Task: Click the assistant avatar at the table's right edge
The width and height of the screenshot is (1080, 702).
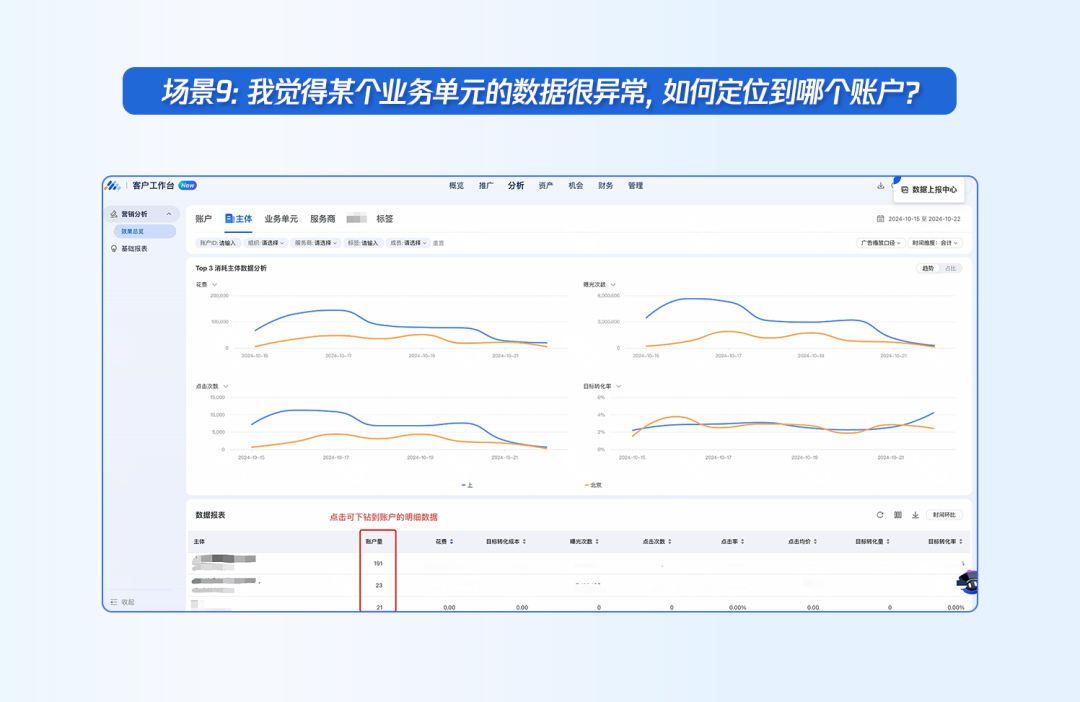Action: (968, 583)
